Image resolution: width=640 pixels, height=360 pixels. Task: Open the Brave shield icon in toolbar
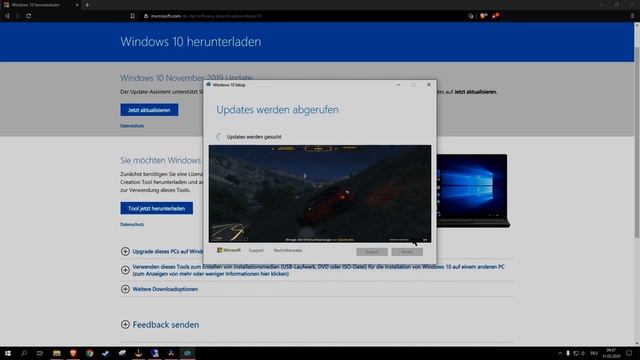coord(483,16)
